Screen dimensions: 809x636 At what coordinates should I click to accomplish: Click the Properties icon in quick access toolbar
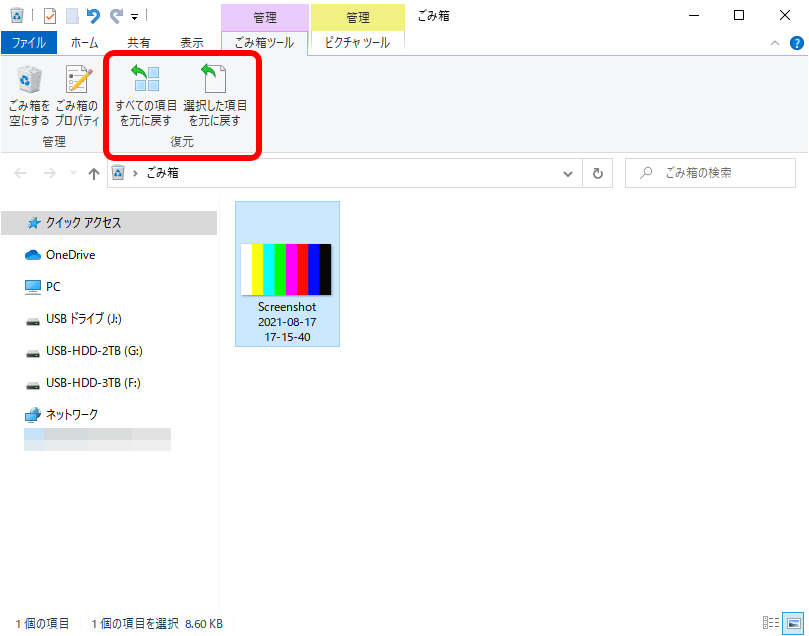tap(50, 16)
